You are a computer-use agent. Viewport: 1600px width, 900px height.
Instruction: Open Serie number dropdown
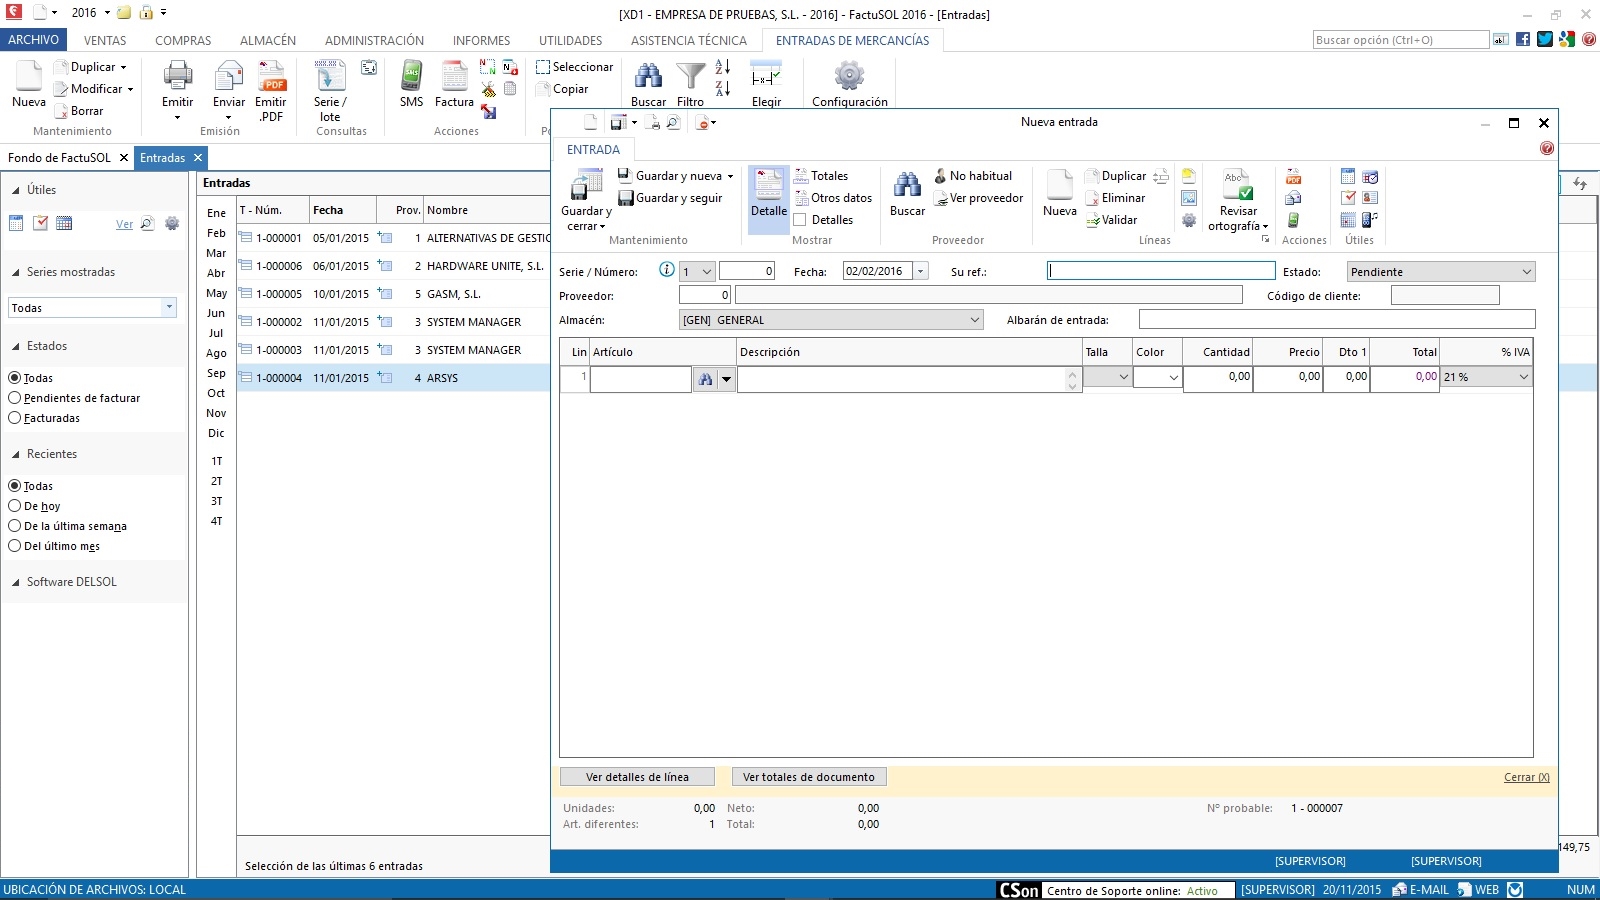(697, 271)
